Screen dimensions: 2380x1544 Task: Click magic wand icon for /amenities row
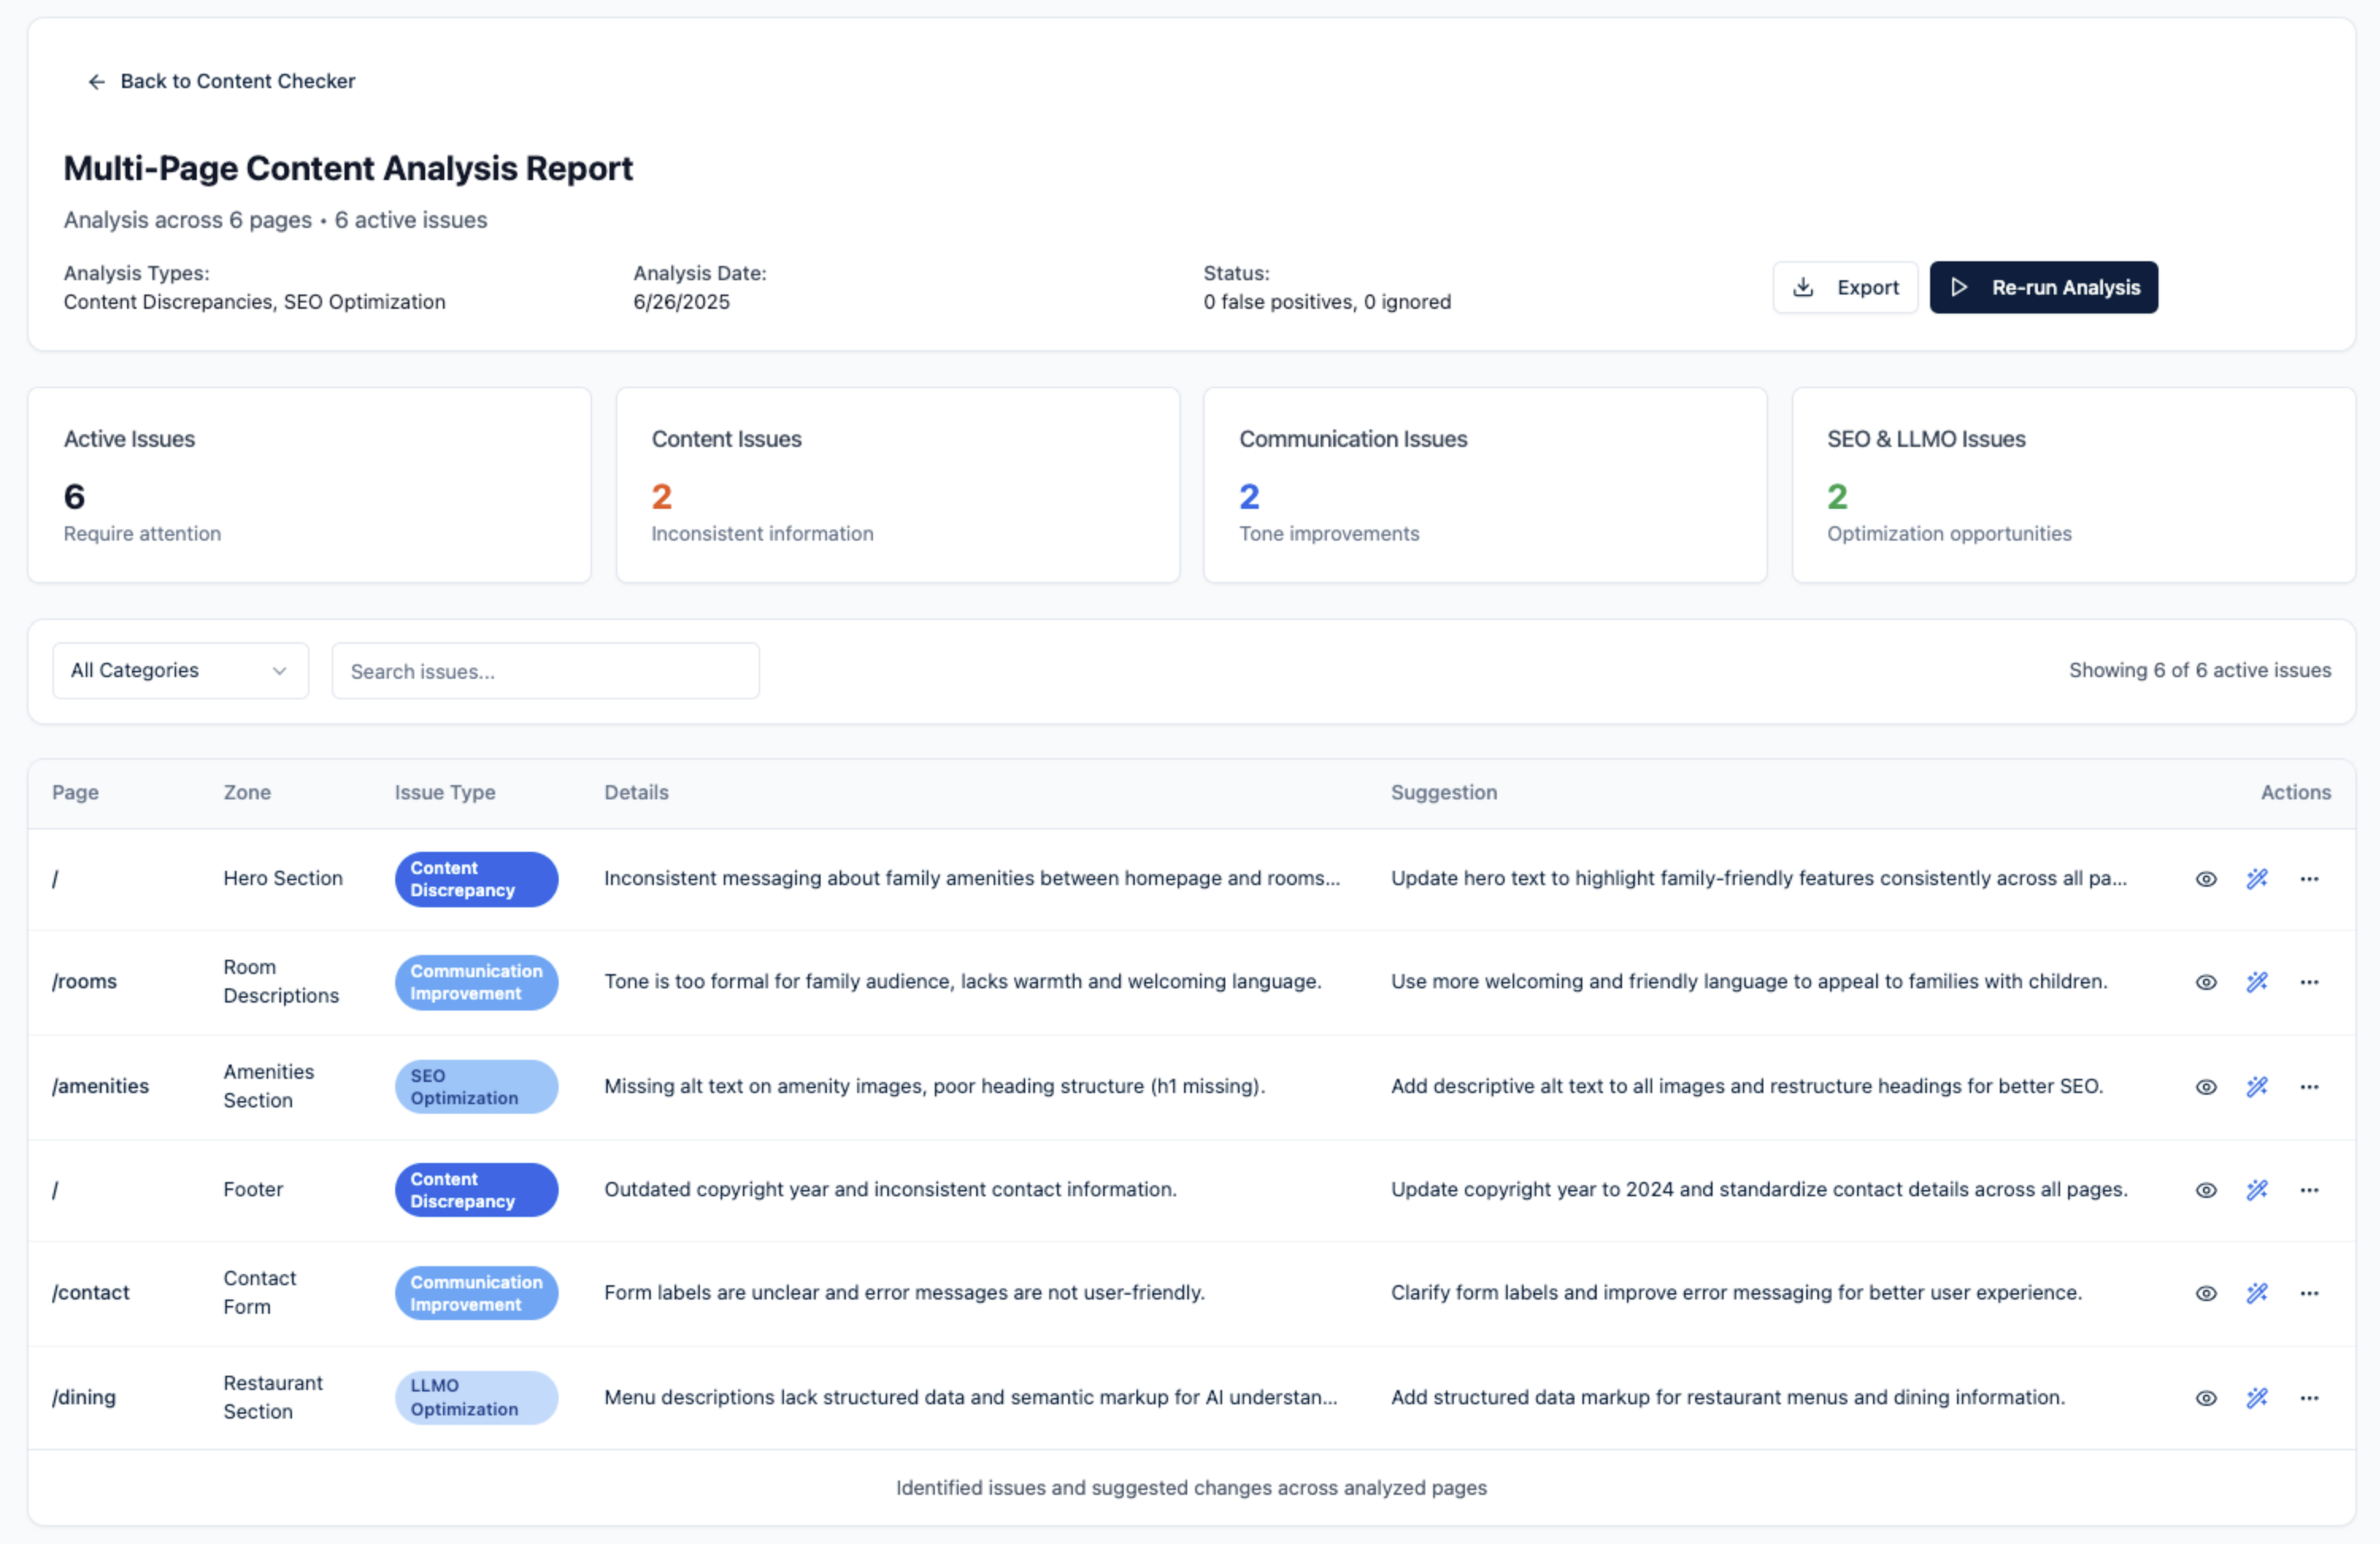(2257, 1086)
